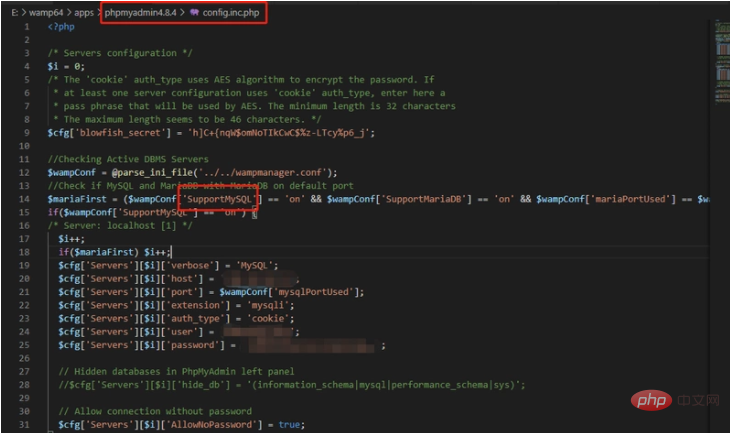Click line number 9 in gutter
This screenshot has width=730, height=433.
(27, 133)
